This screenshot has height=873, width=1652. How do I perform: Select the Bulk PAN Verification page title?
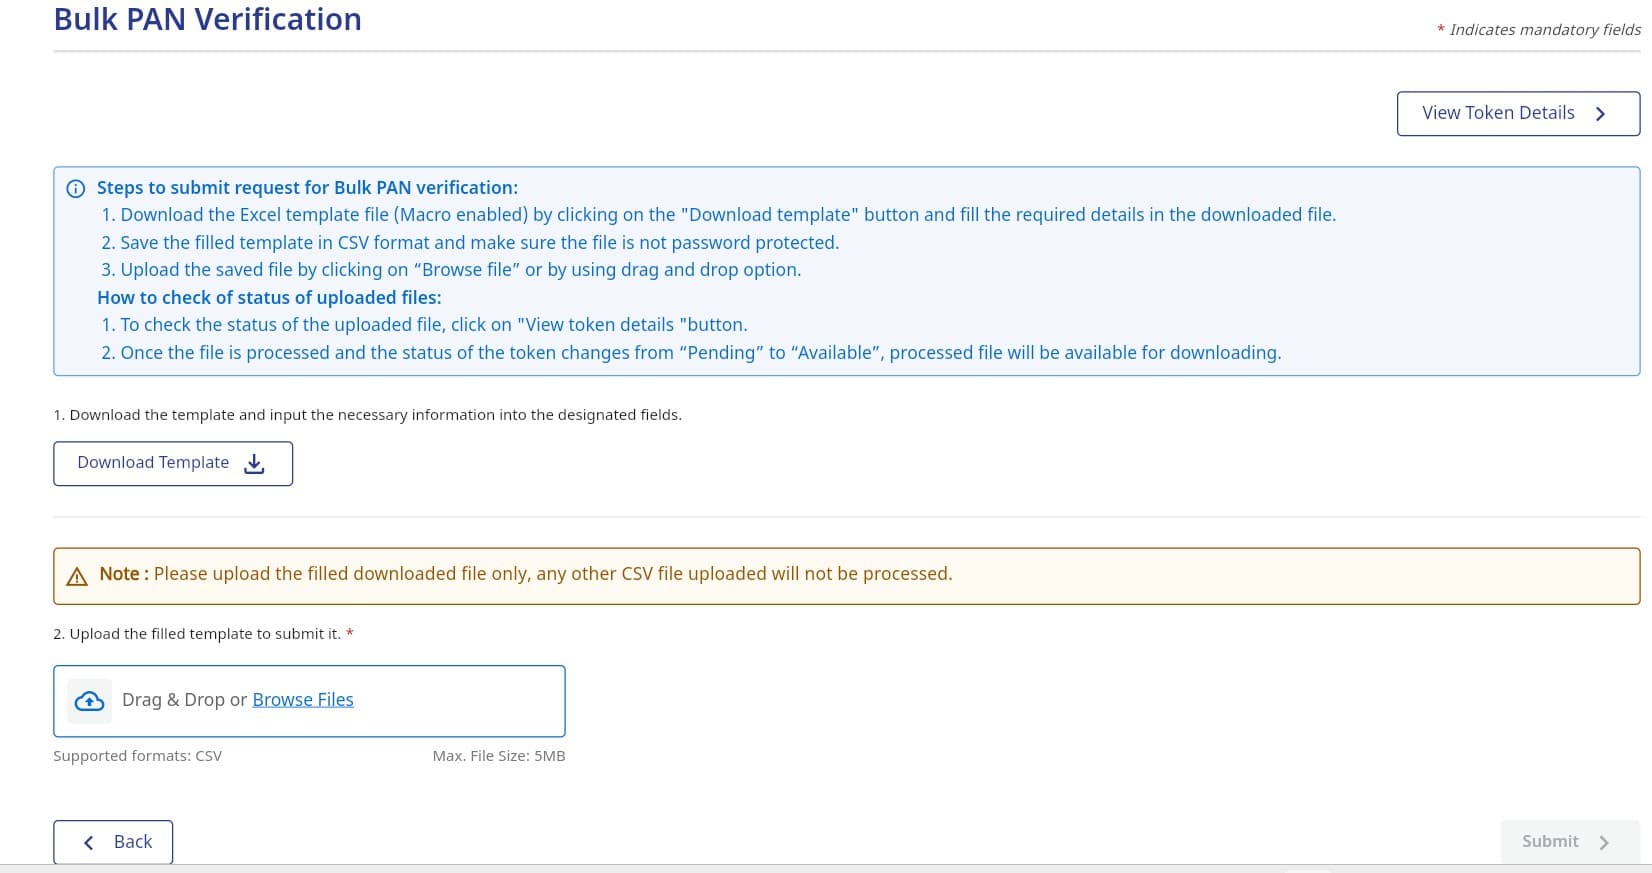click(x=207, y=19)
